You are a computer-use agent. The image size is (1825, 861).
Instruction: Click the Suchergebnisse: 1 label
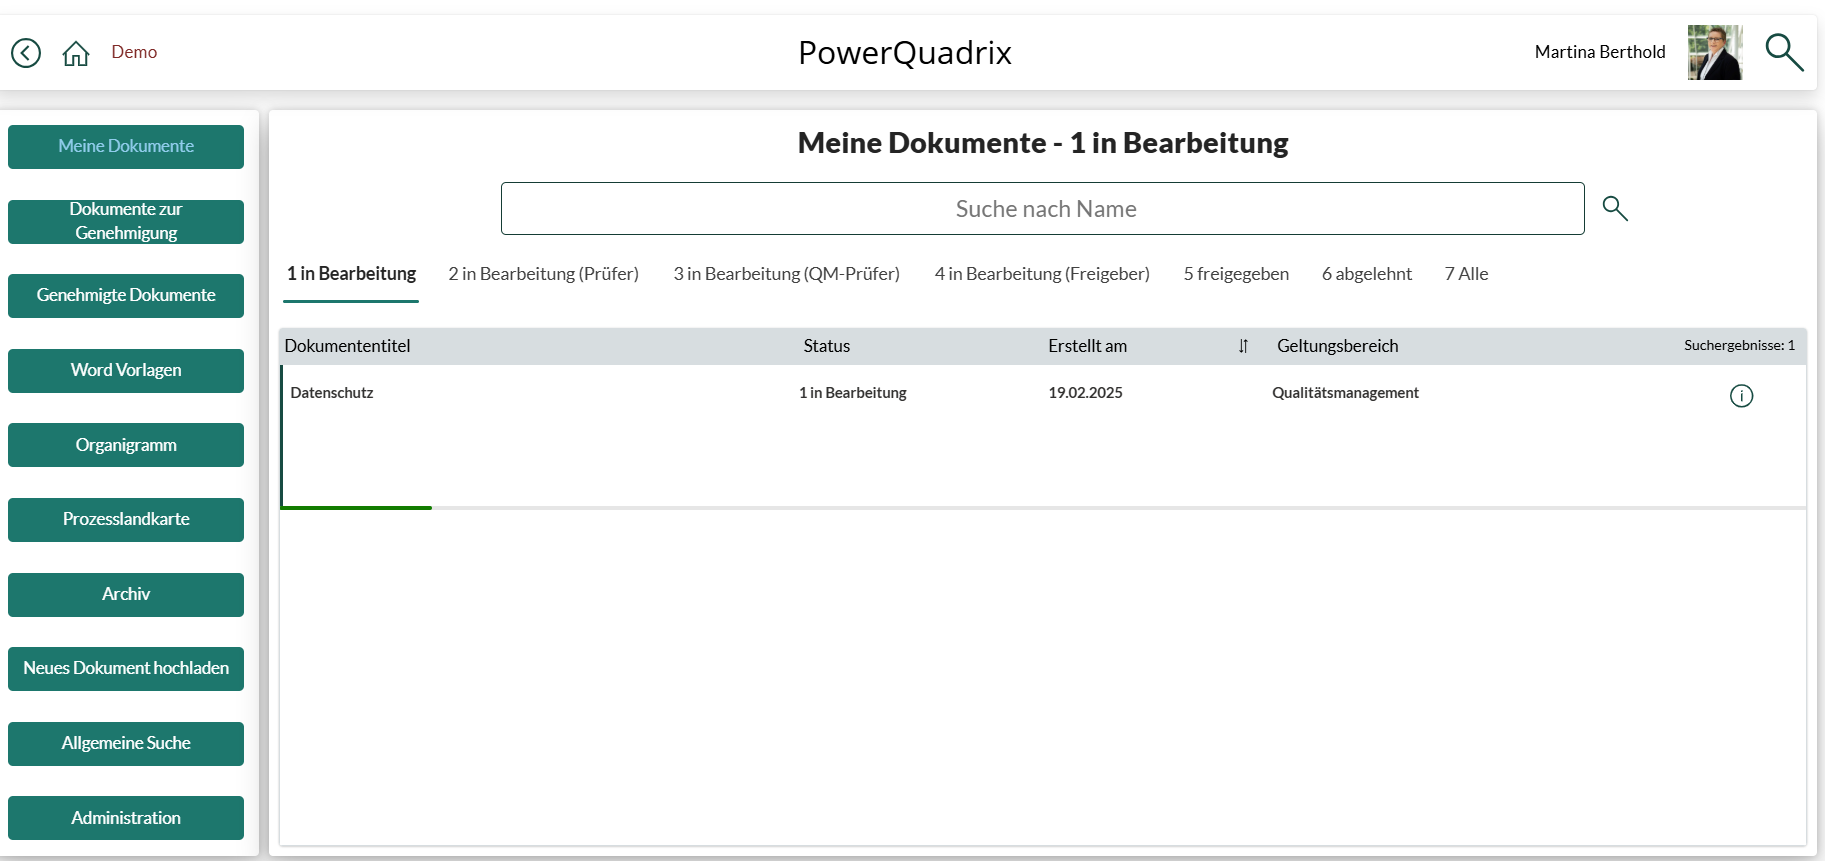1739,345
